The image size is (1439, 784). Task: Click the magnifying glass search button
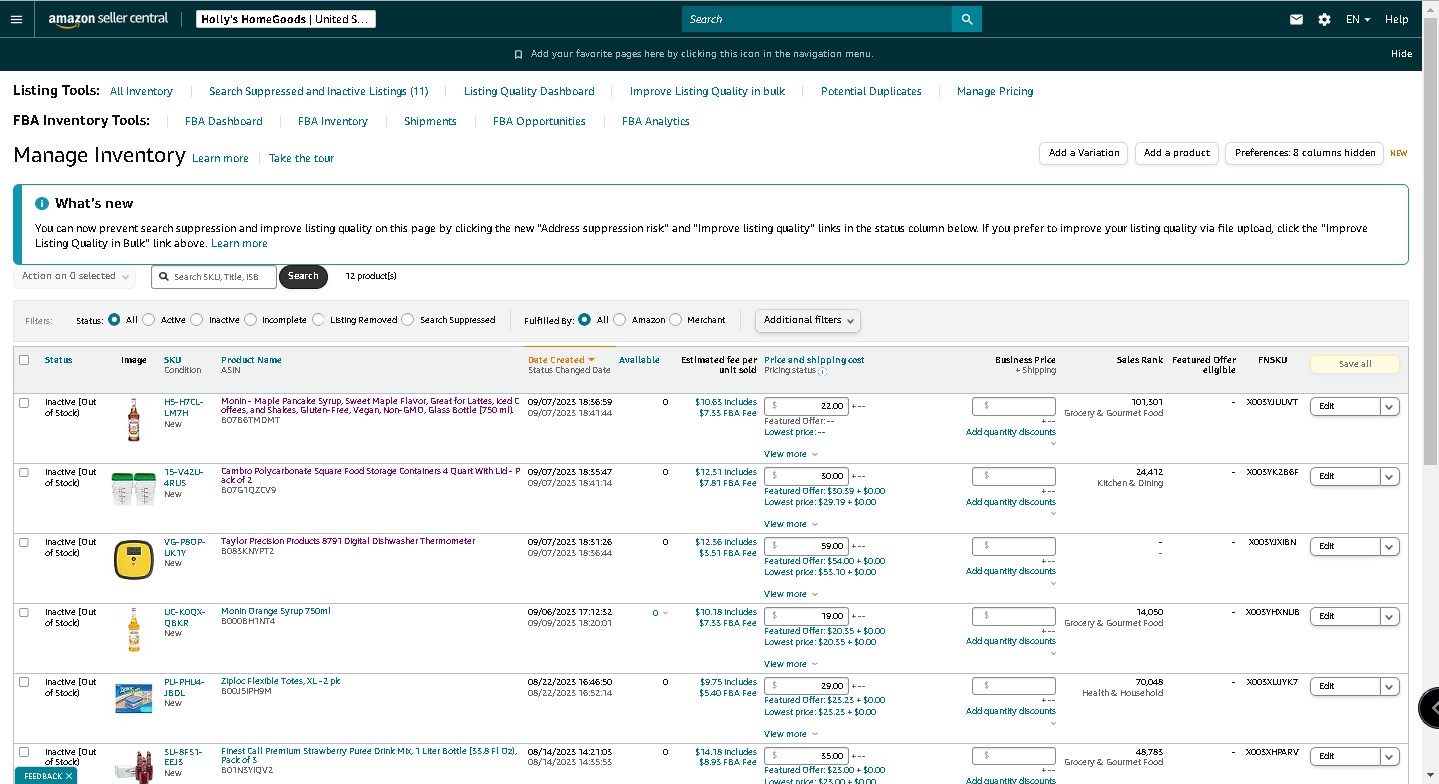coord(967,19)
